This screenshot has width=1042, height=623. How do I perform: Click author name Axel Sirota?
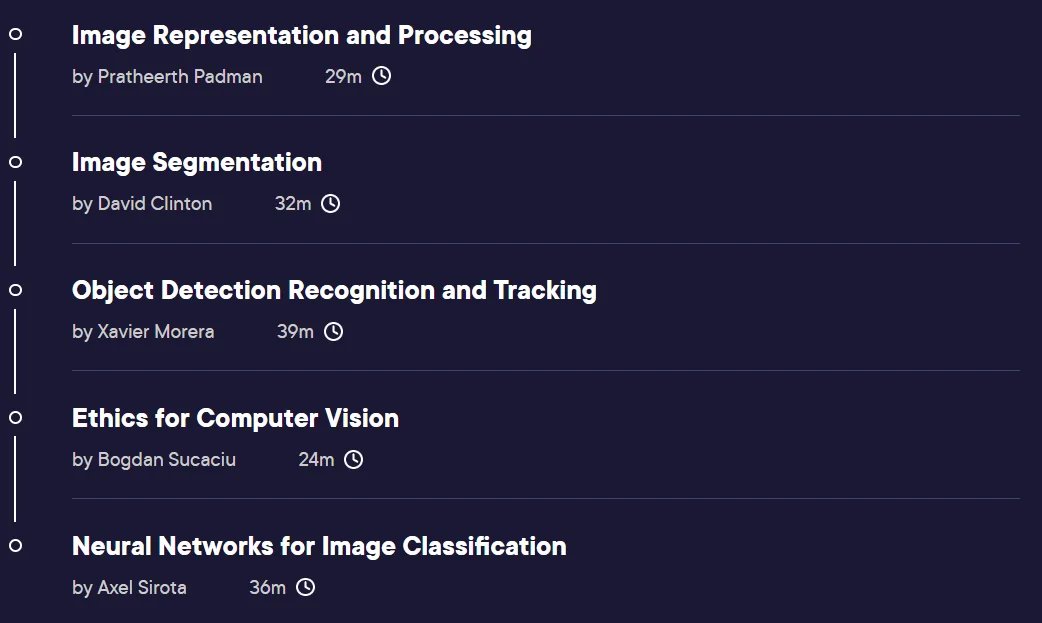(x=142, y=587)
